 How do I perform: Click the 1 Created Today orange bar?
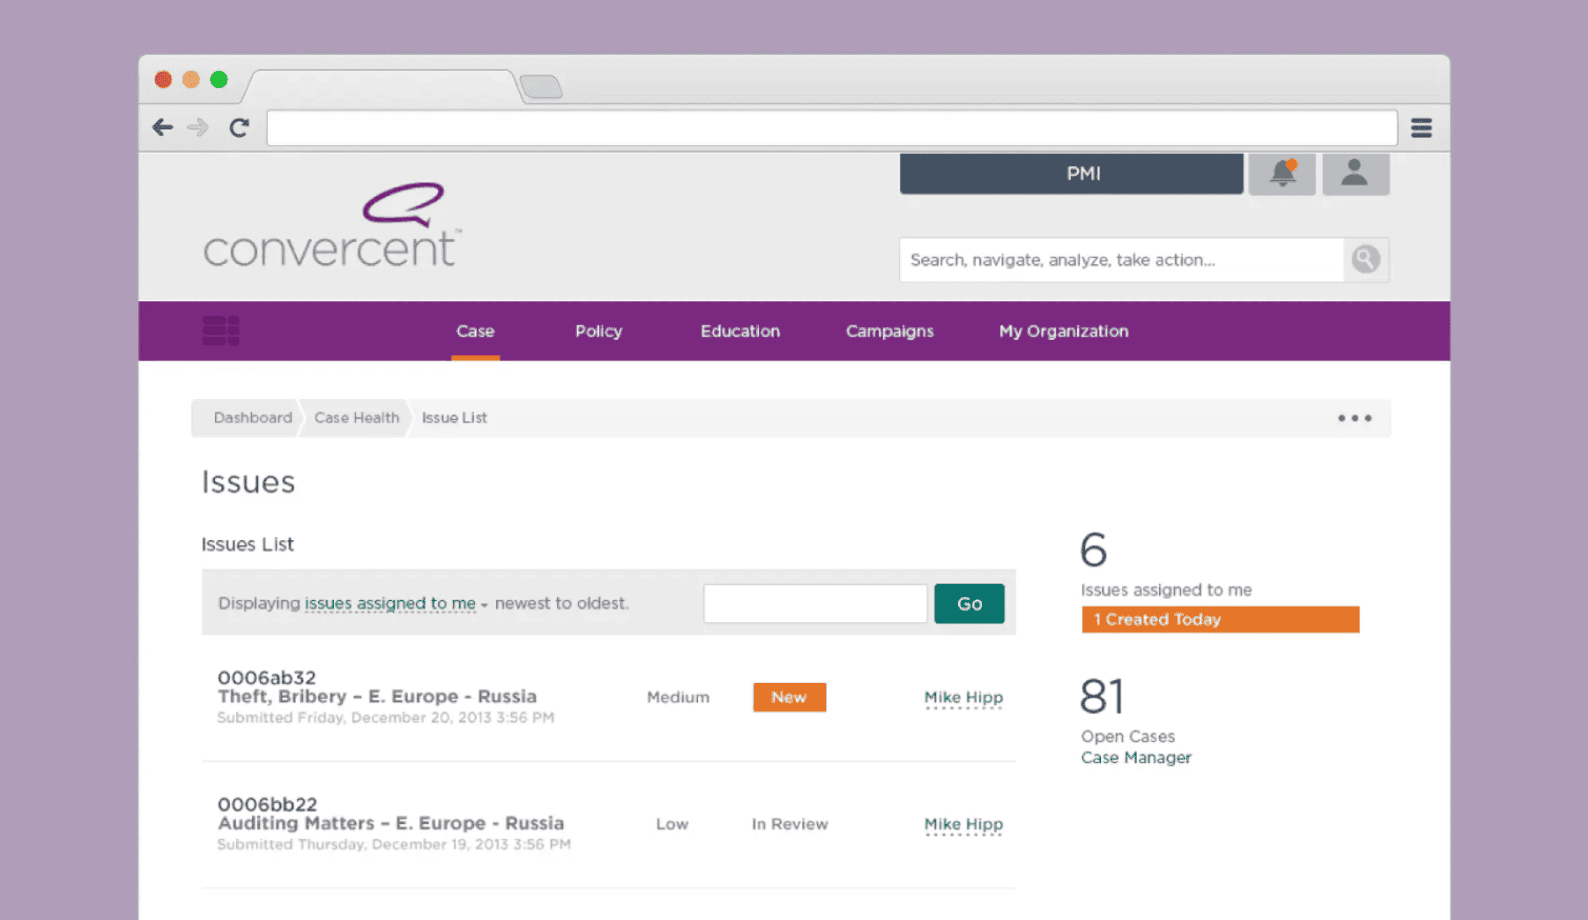(x=1220, y=620)
